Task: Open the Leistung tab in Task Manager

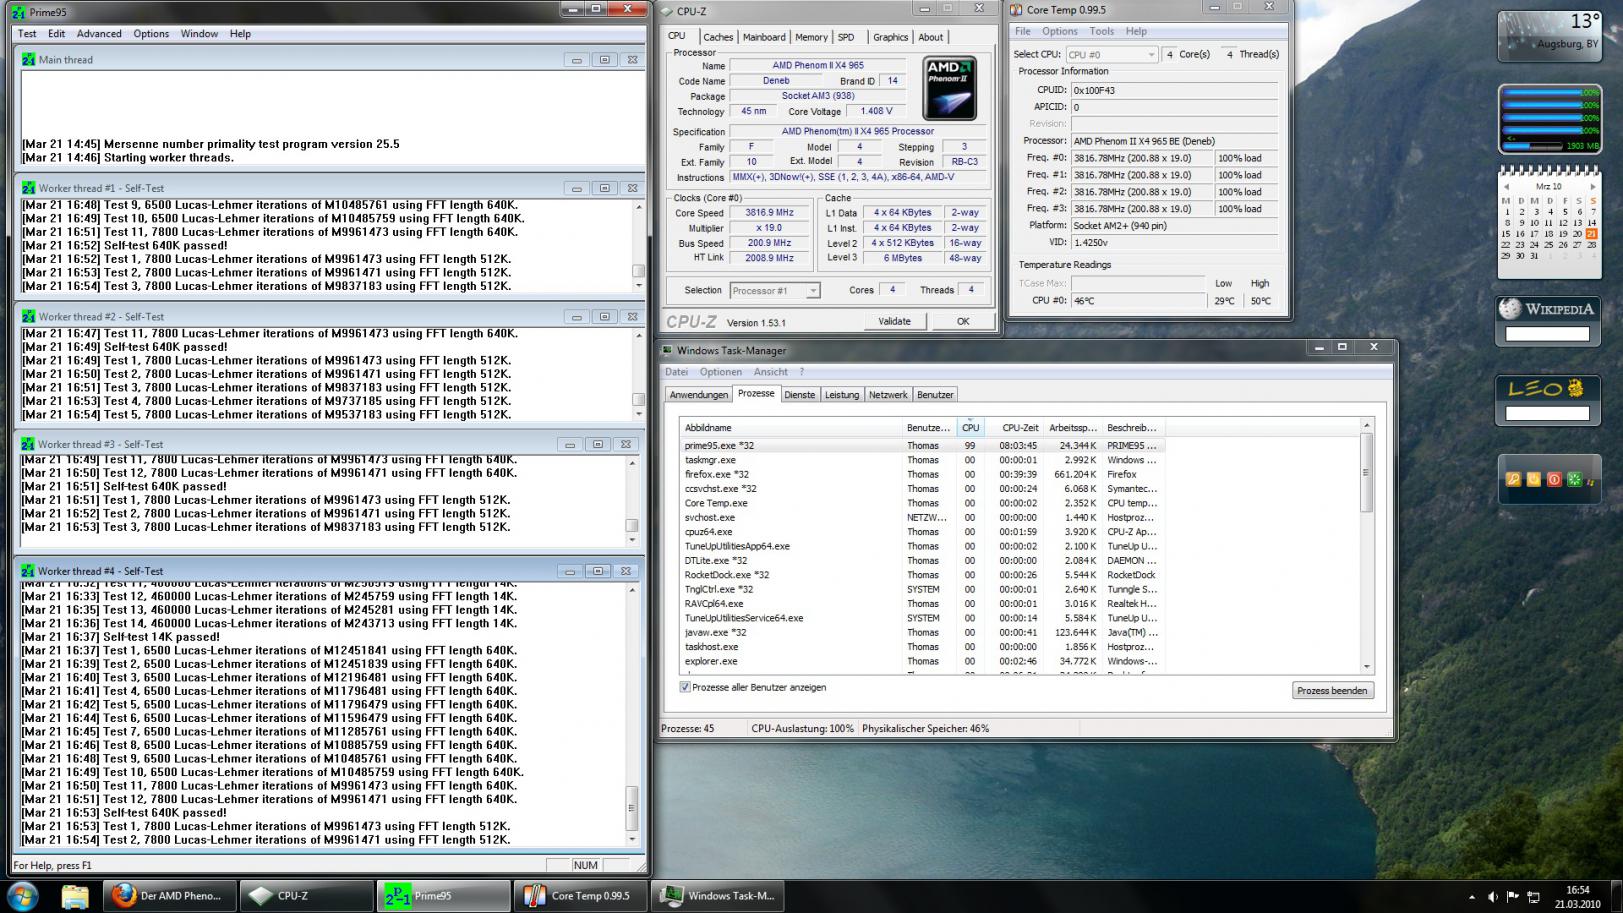Action: click(842, 394)
